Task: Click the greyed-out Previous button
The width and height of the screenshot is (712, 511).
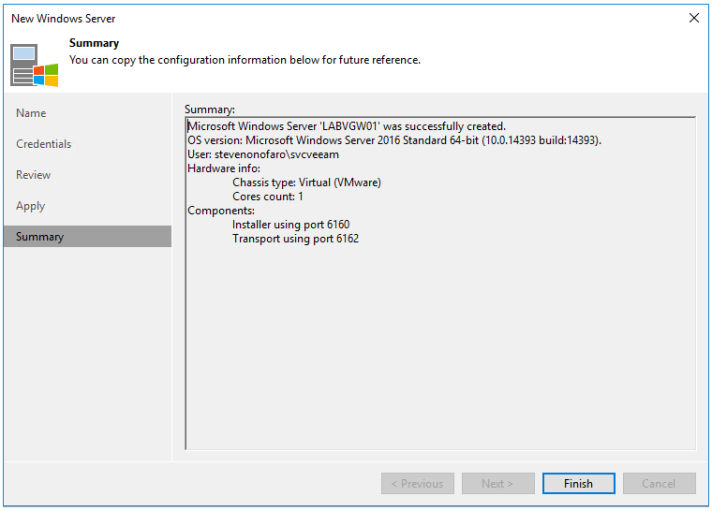Action: (x=417, y=483)
